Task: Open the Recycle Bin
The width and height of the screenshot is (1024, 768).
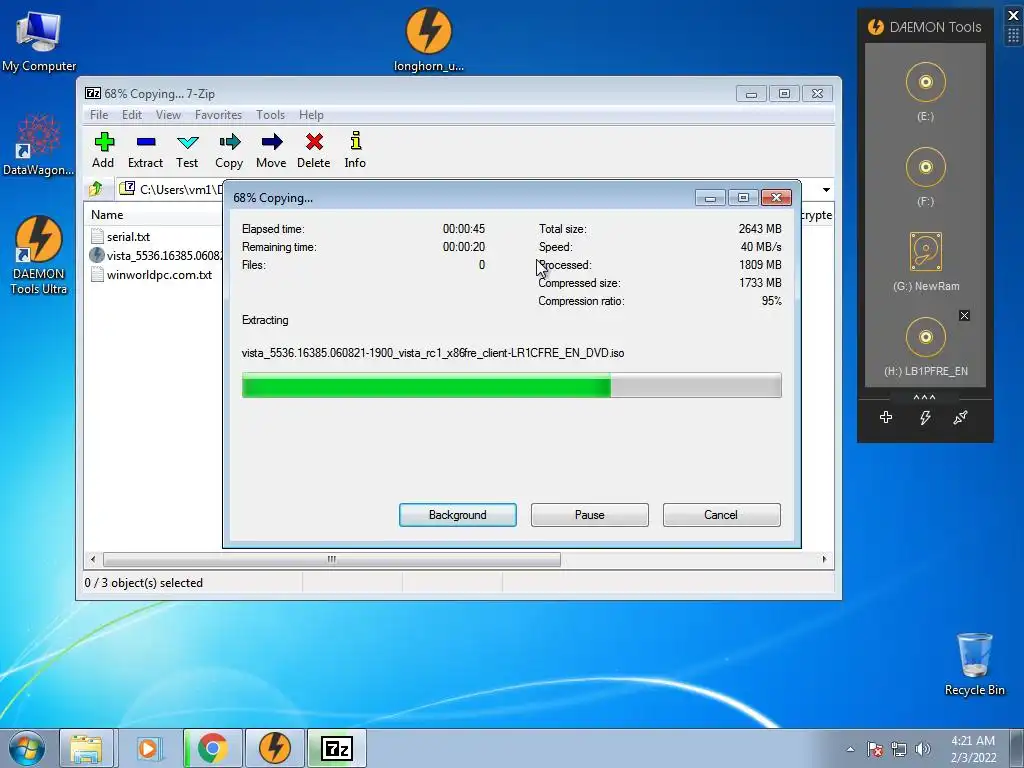Action: 974,664
